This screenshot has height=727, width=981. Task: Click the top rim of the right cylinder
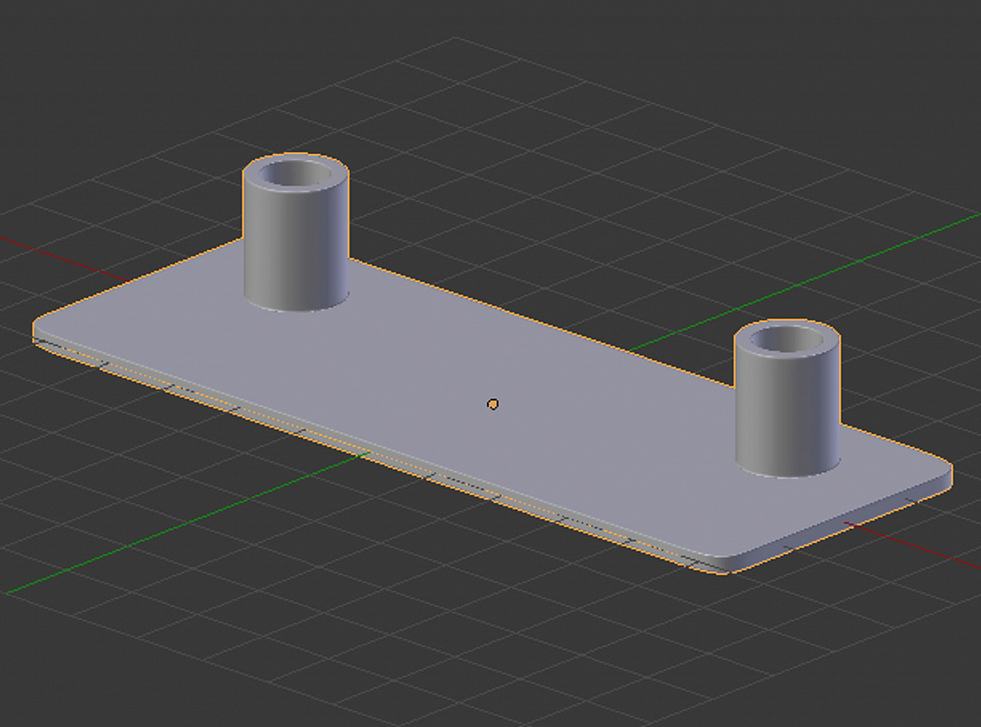(787, 323)
